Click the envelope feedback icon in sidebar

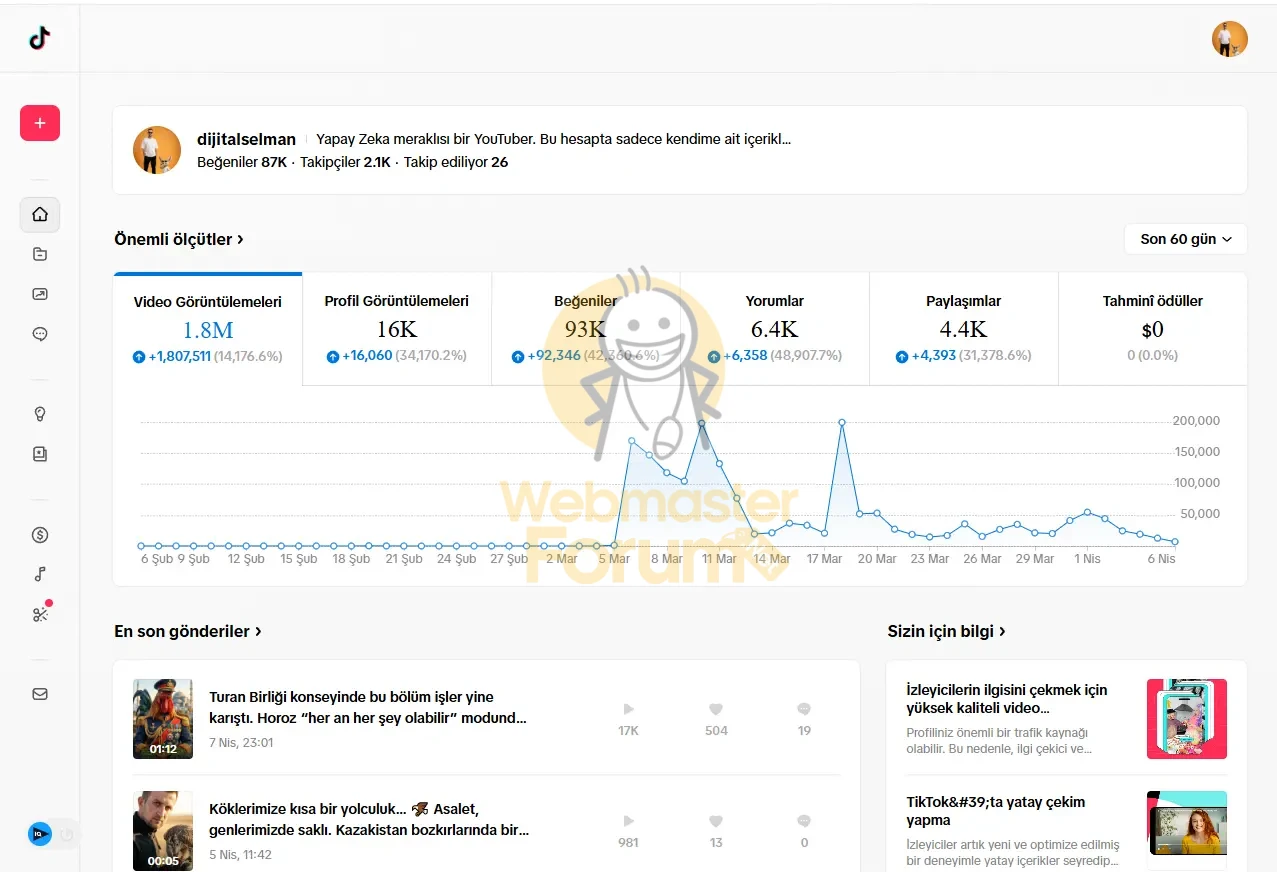40,694
